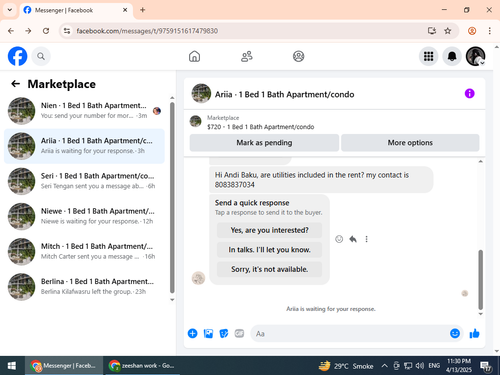This screenshot has width=500, height=375.
Task: Open Windows notification center
Action: 486,366
